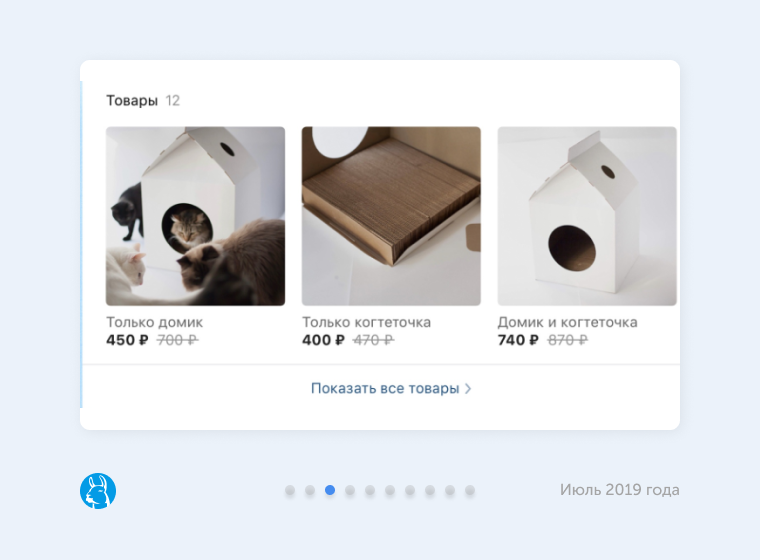The height and width of the screenshot is (560, 760).
Task: Select the Только домик product title
Action: (155, 322)
